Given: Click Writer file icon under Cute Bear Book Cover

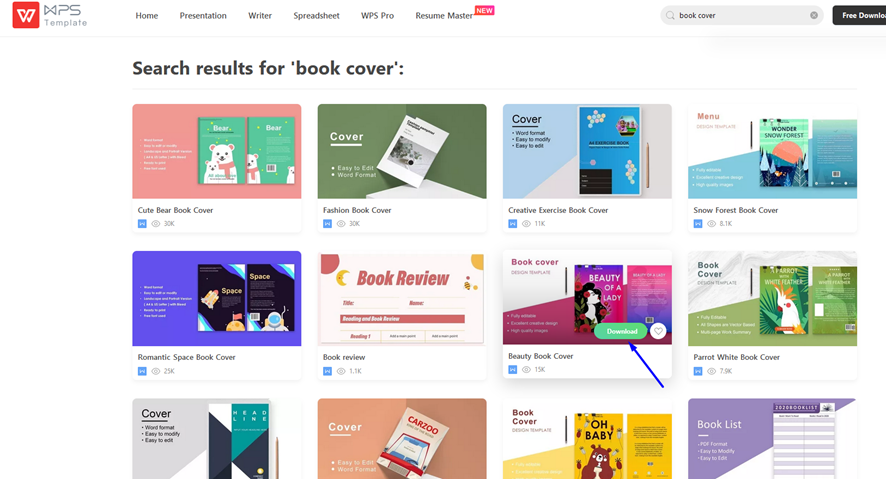Looking at the screenshot, I should pos(142,224).
